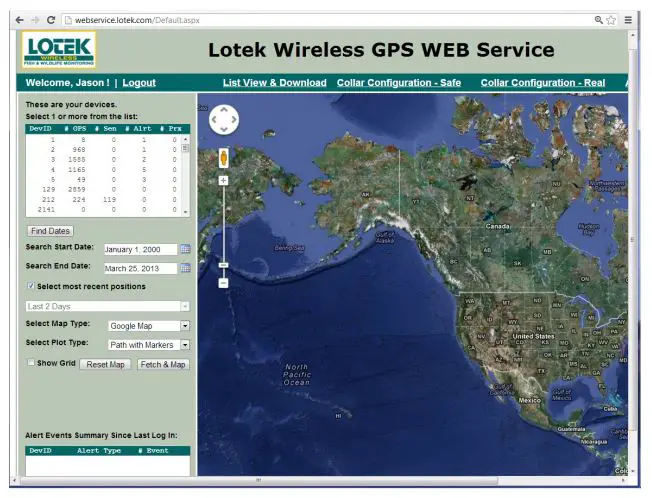Open List View & Download page

pos(274,83)
